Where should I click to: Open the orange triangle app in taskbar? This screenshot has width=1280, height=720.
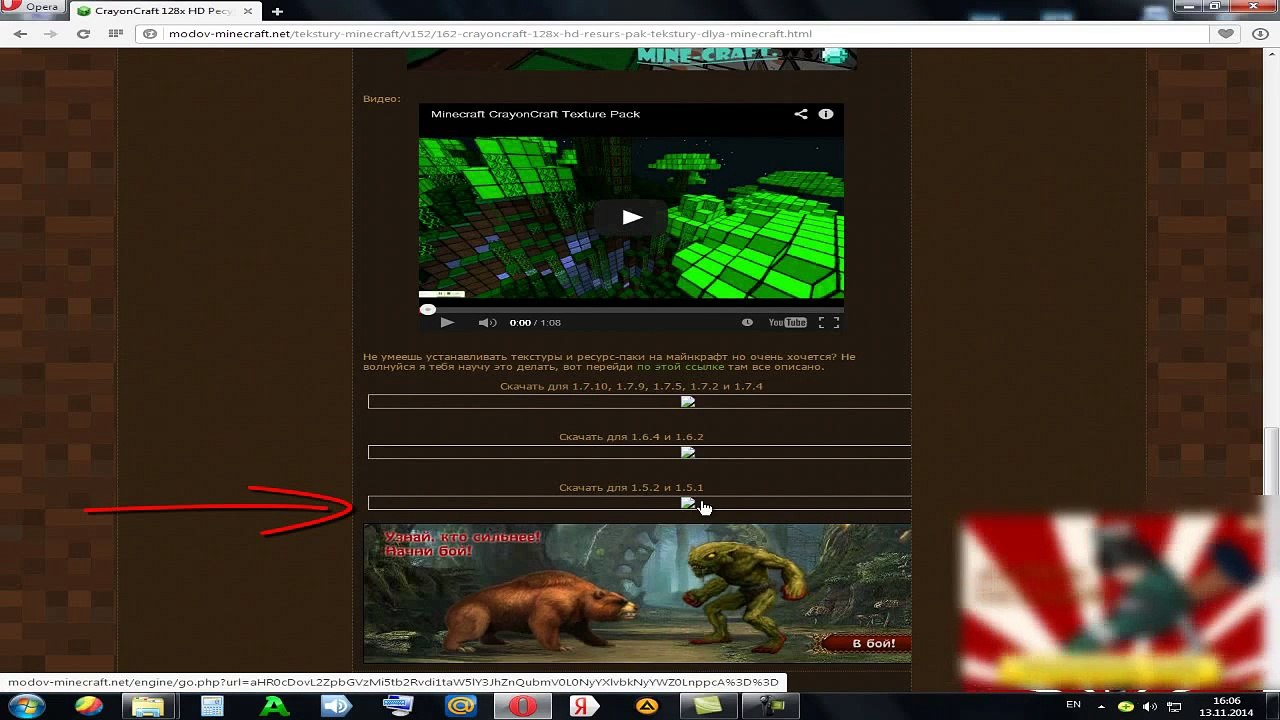[x=647, y=706]
